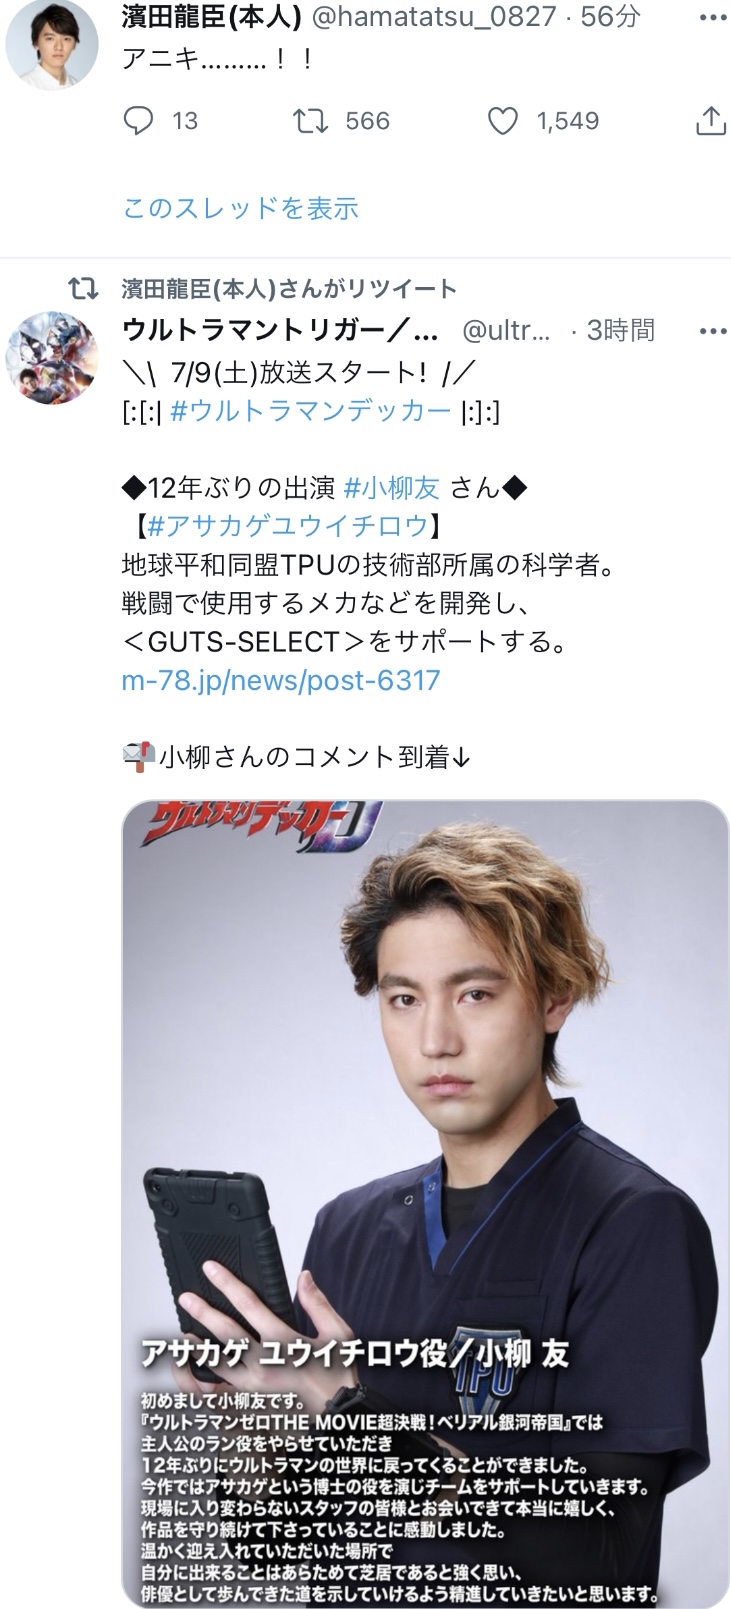Tap the reply speech bubble icon
The height and width of the screenshot is (1609, 731).
coord(138,121)
